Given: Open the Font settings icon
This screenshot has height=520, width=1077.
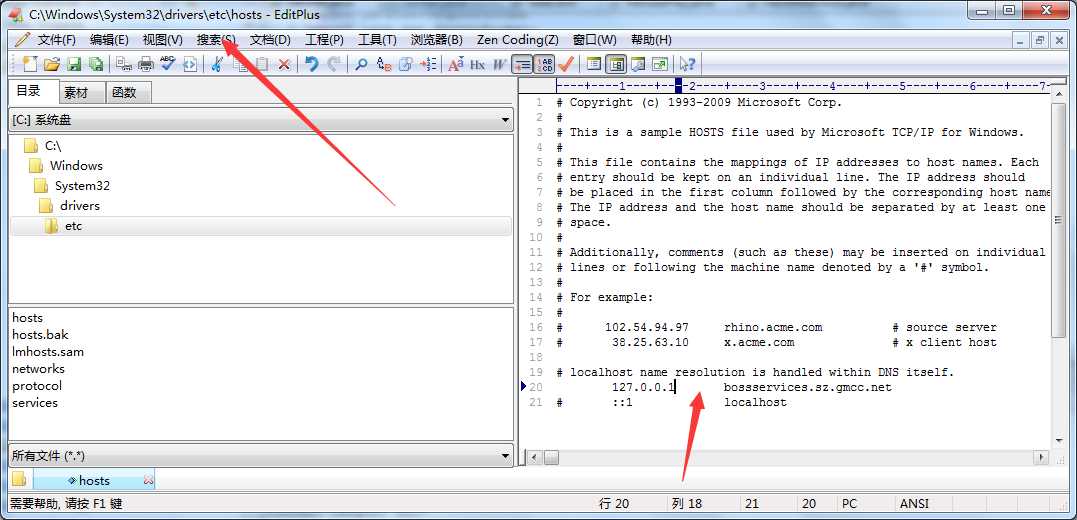Looking at the screenshot, I should coord(455,65).
